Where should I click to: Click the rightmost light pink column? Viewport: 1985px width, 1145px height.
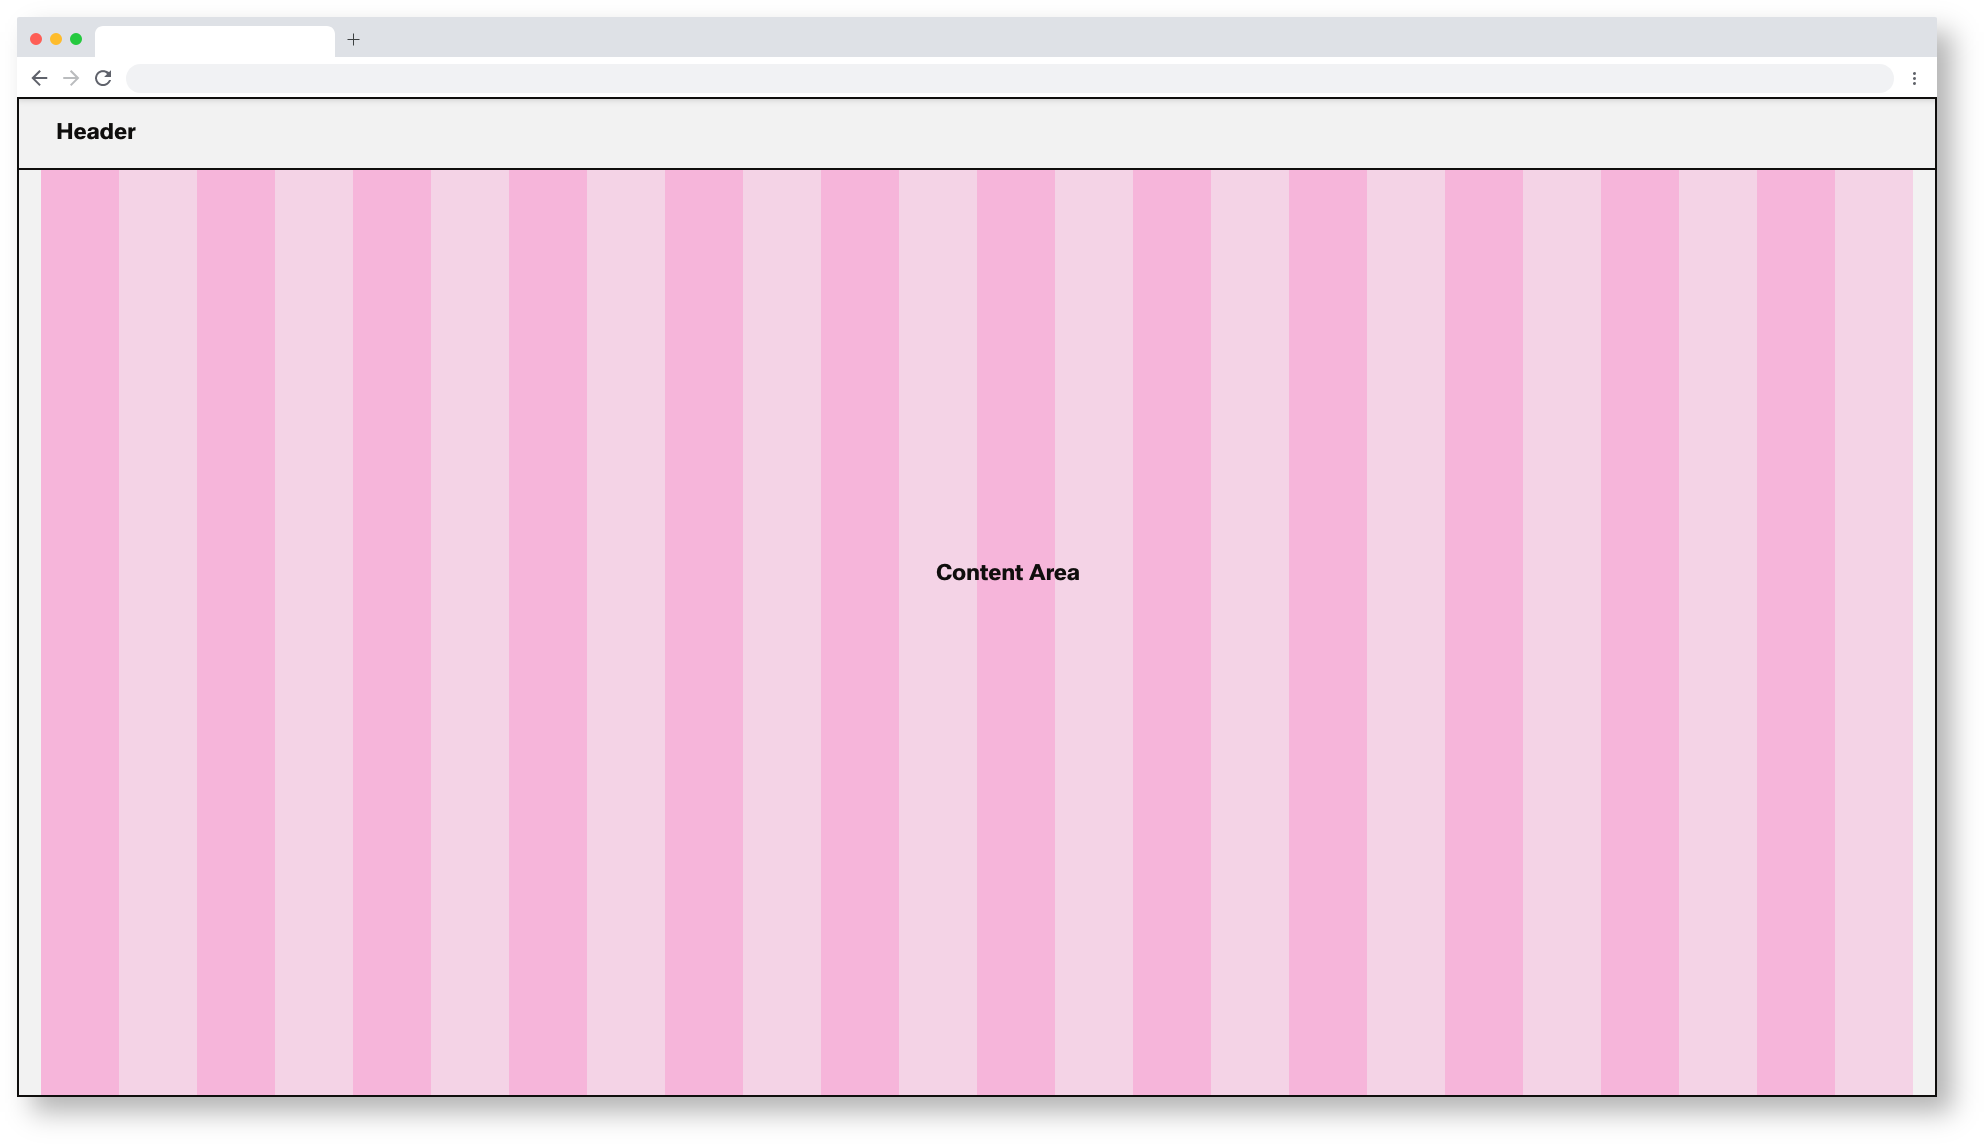coord(1873,630)
